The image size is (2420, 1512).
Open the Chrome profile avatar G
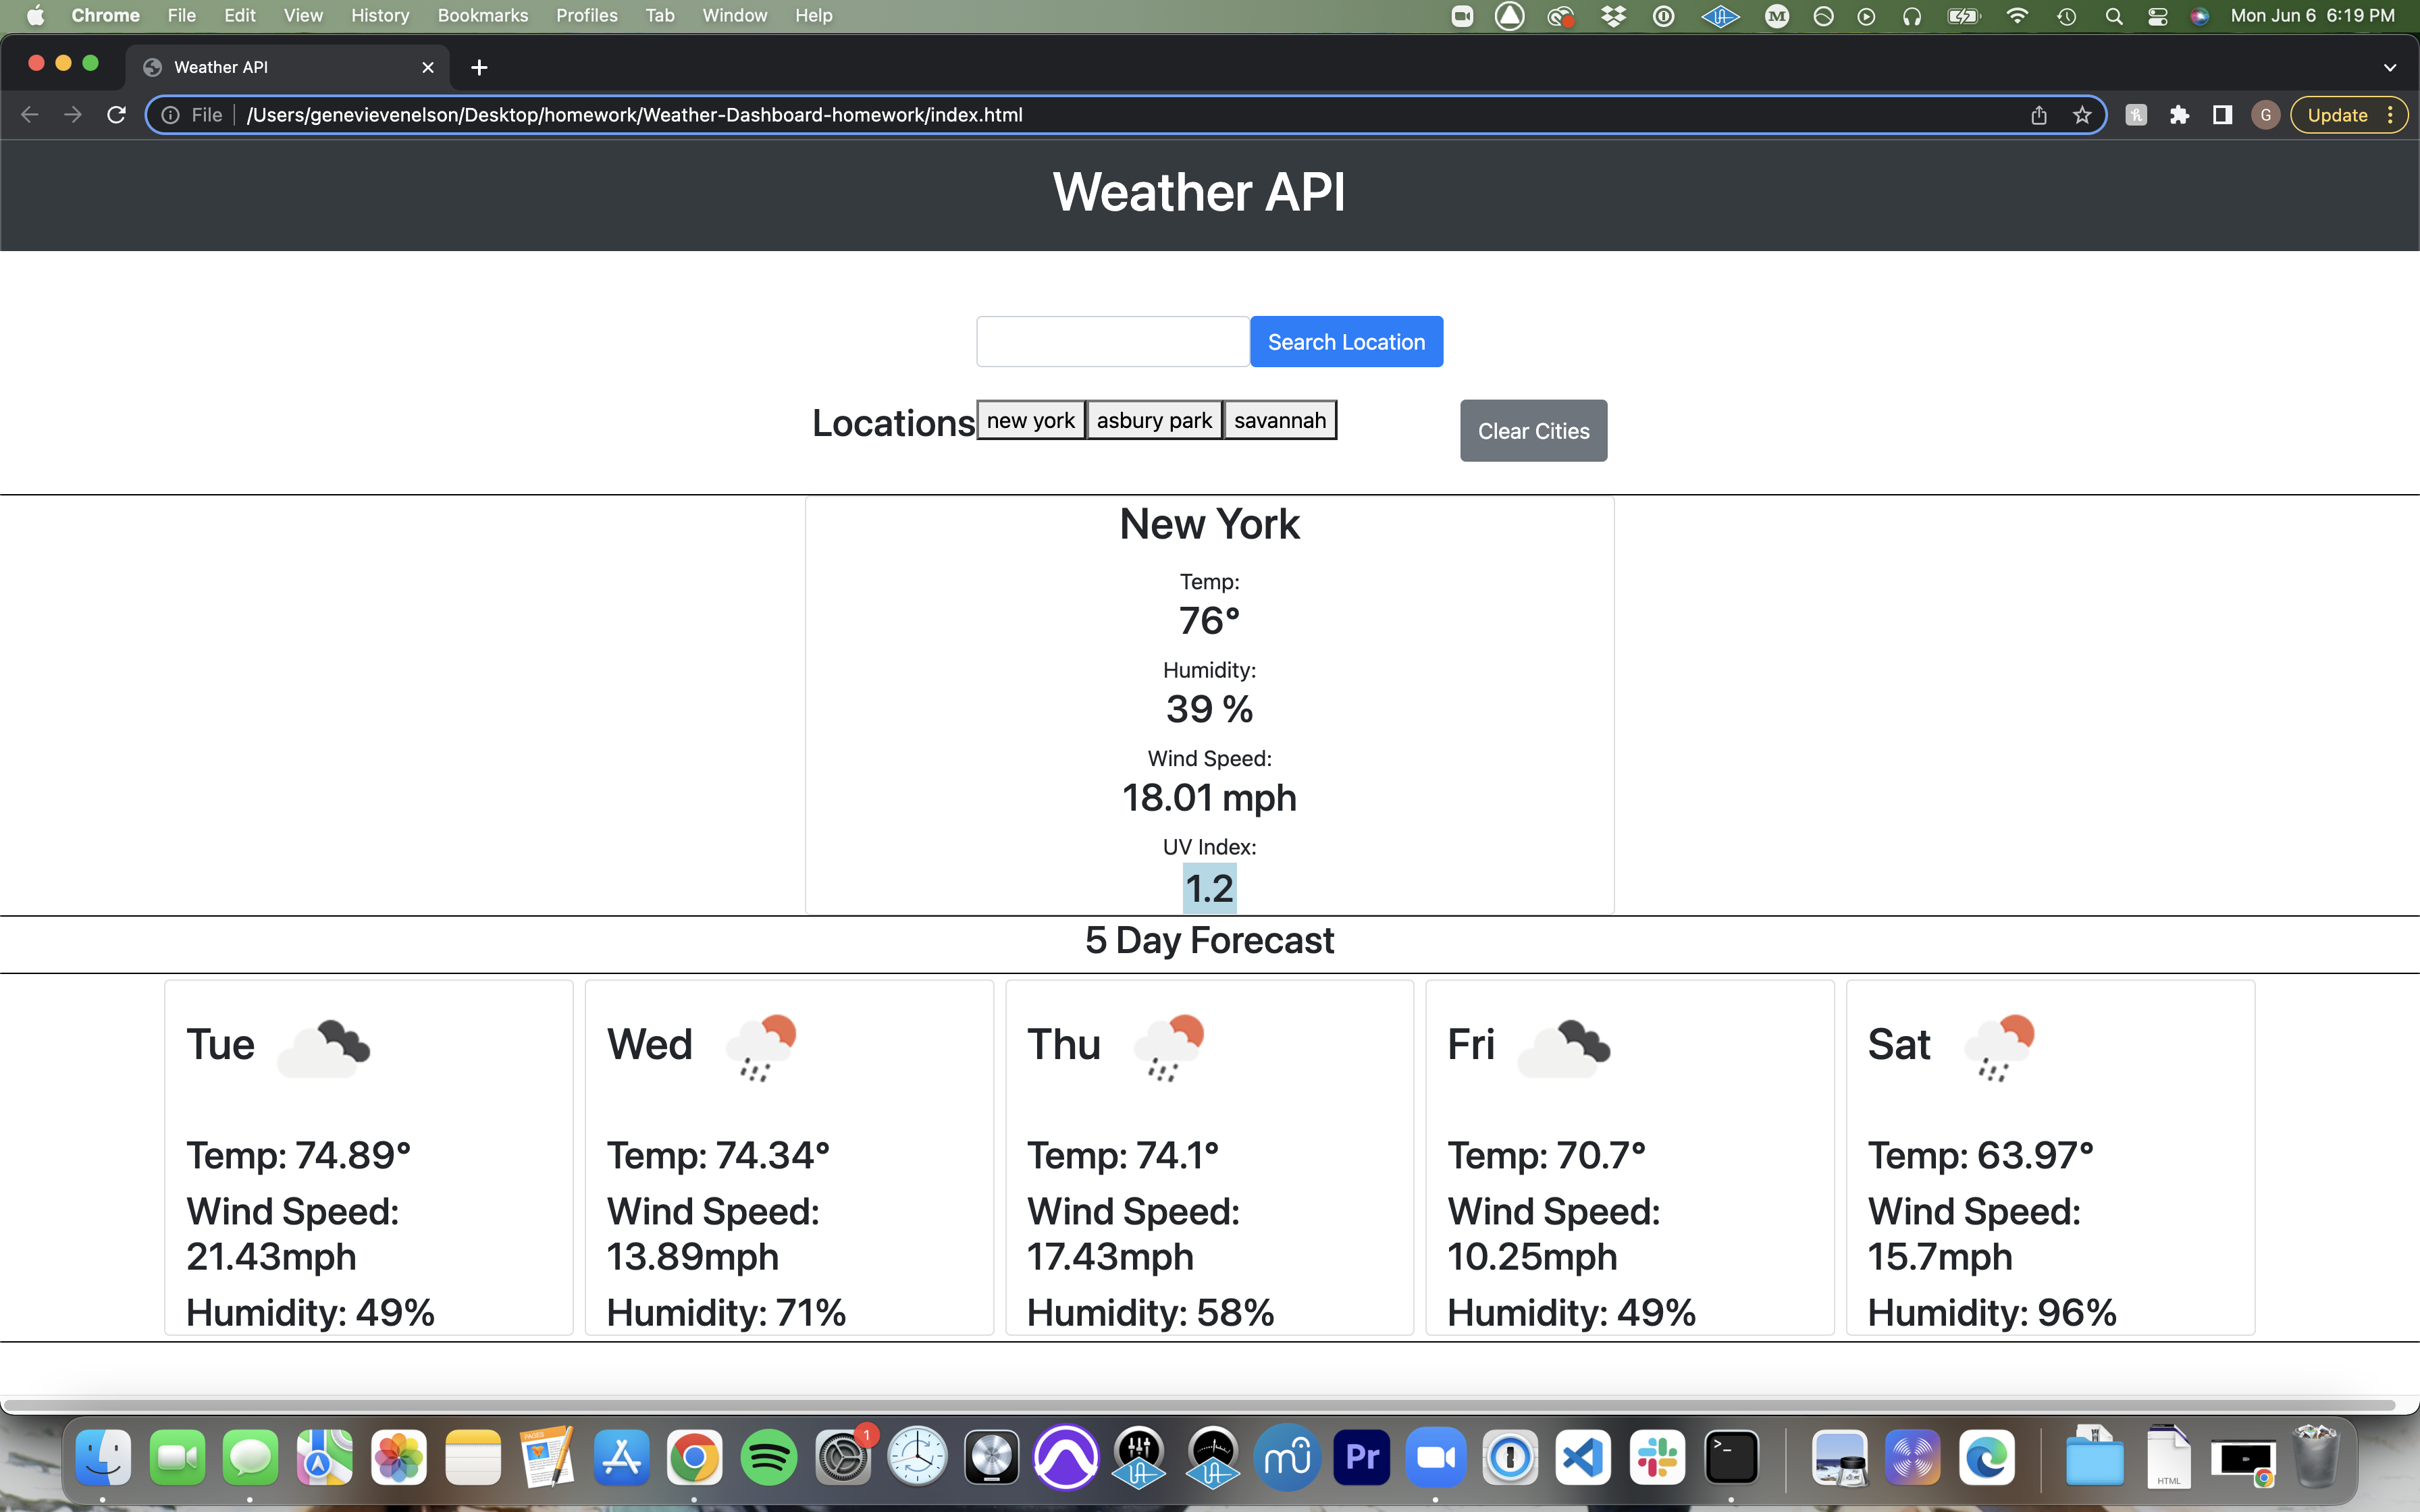pyautogui.click(x=2265, y=115)
